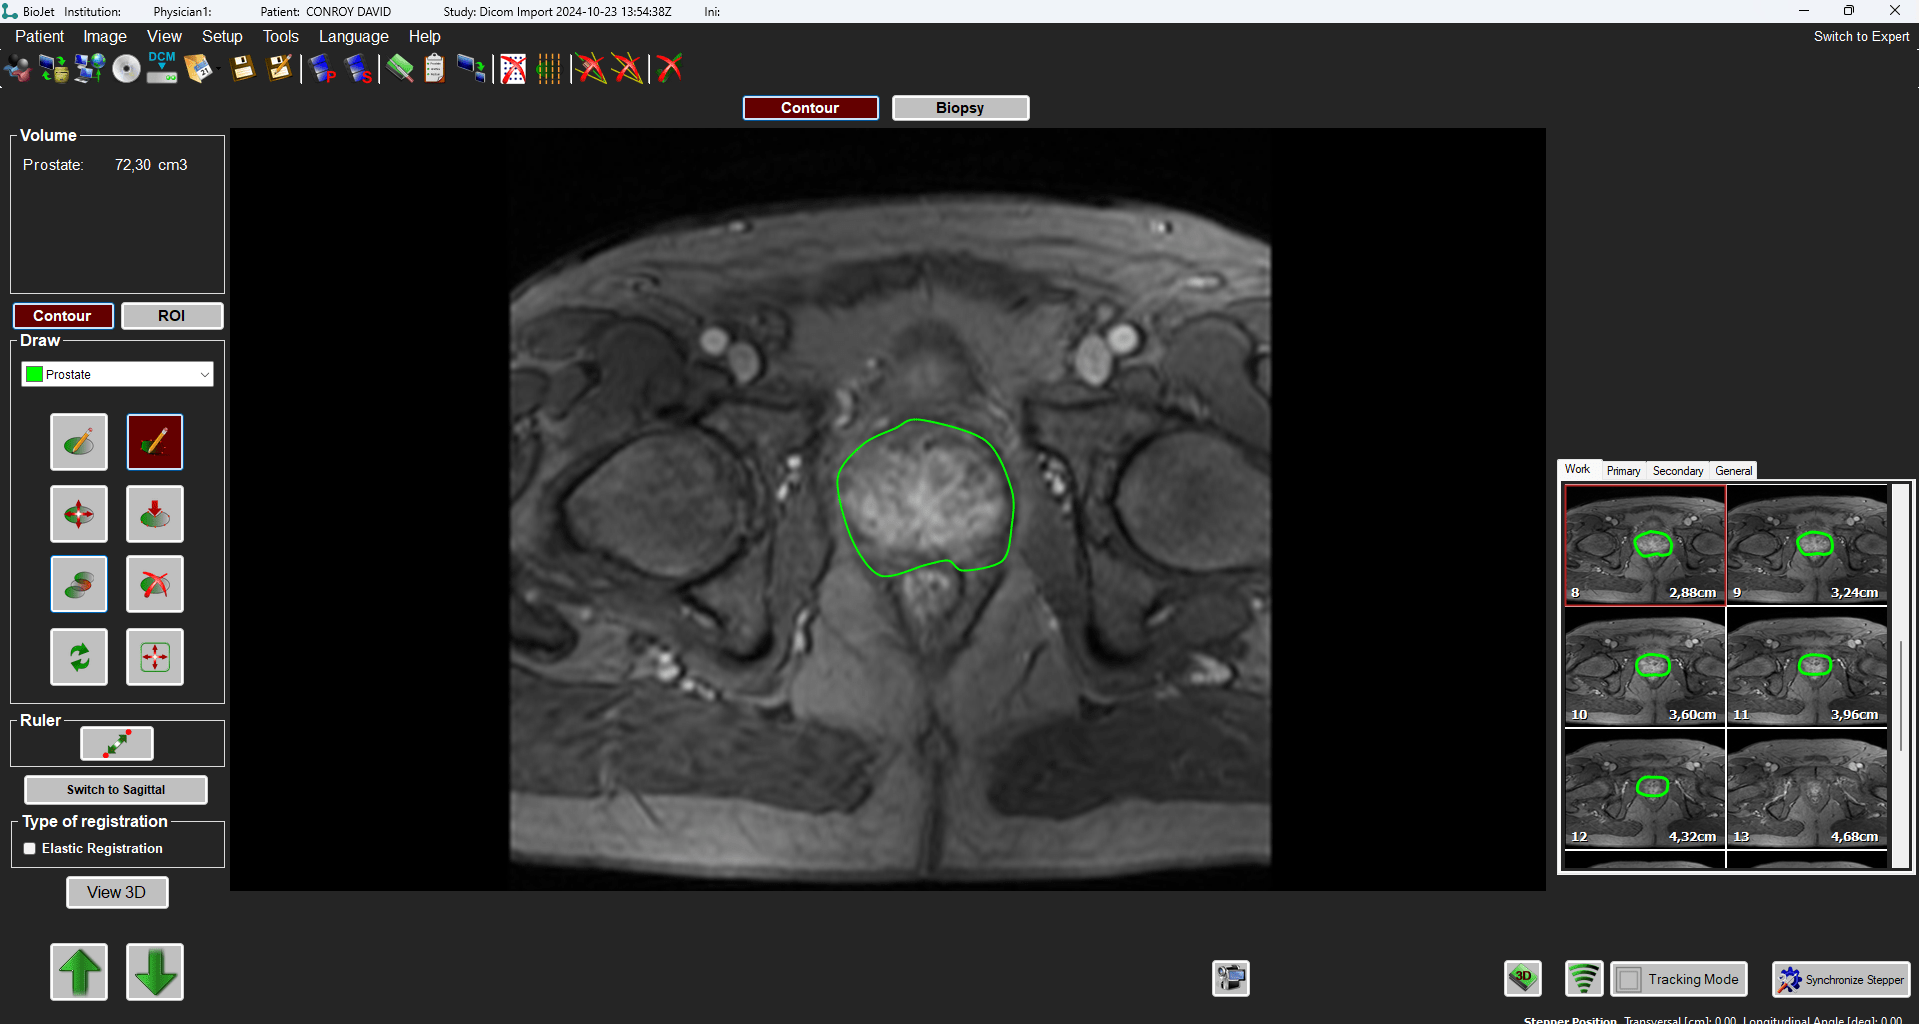The width and height of the screenshot is (1919, 1024).
Task: Expand the calendar icon dropdown arrow
Action: tap(218, 70)
